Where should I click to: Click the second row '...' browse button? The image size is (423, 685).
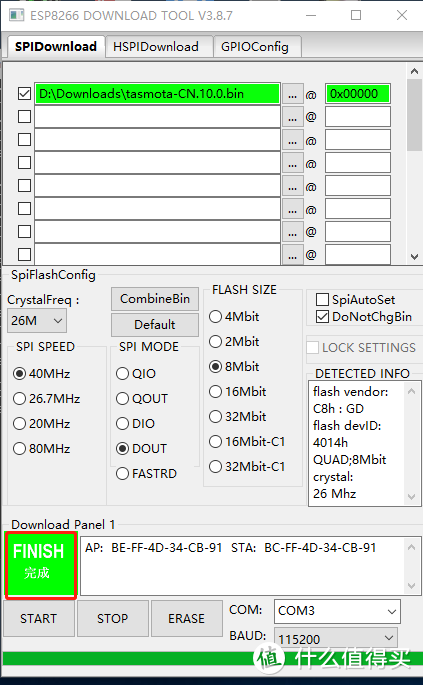point(293,117)
